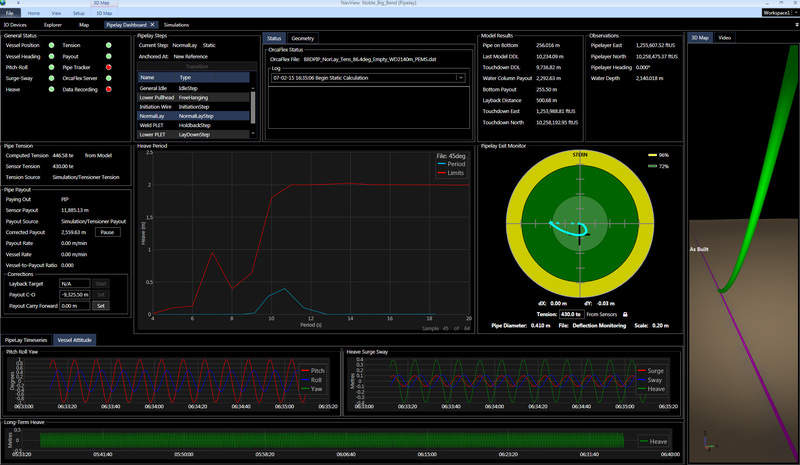Click the lock icon beside From Sensors
Viewport: 800px width, 465px height.
click(623, 314)
